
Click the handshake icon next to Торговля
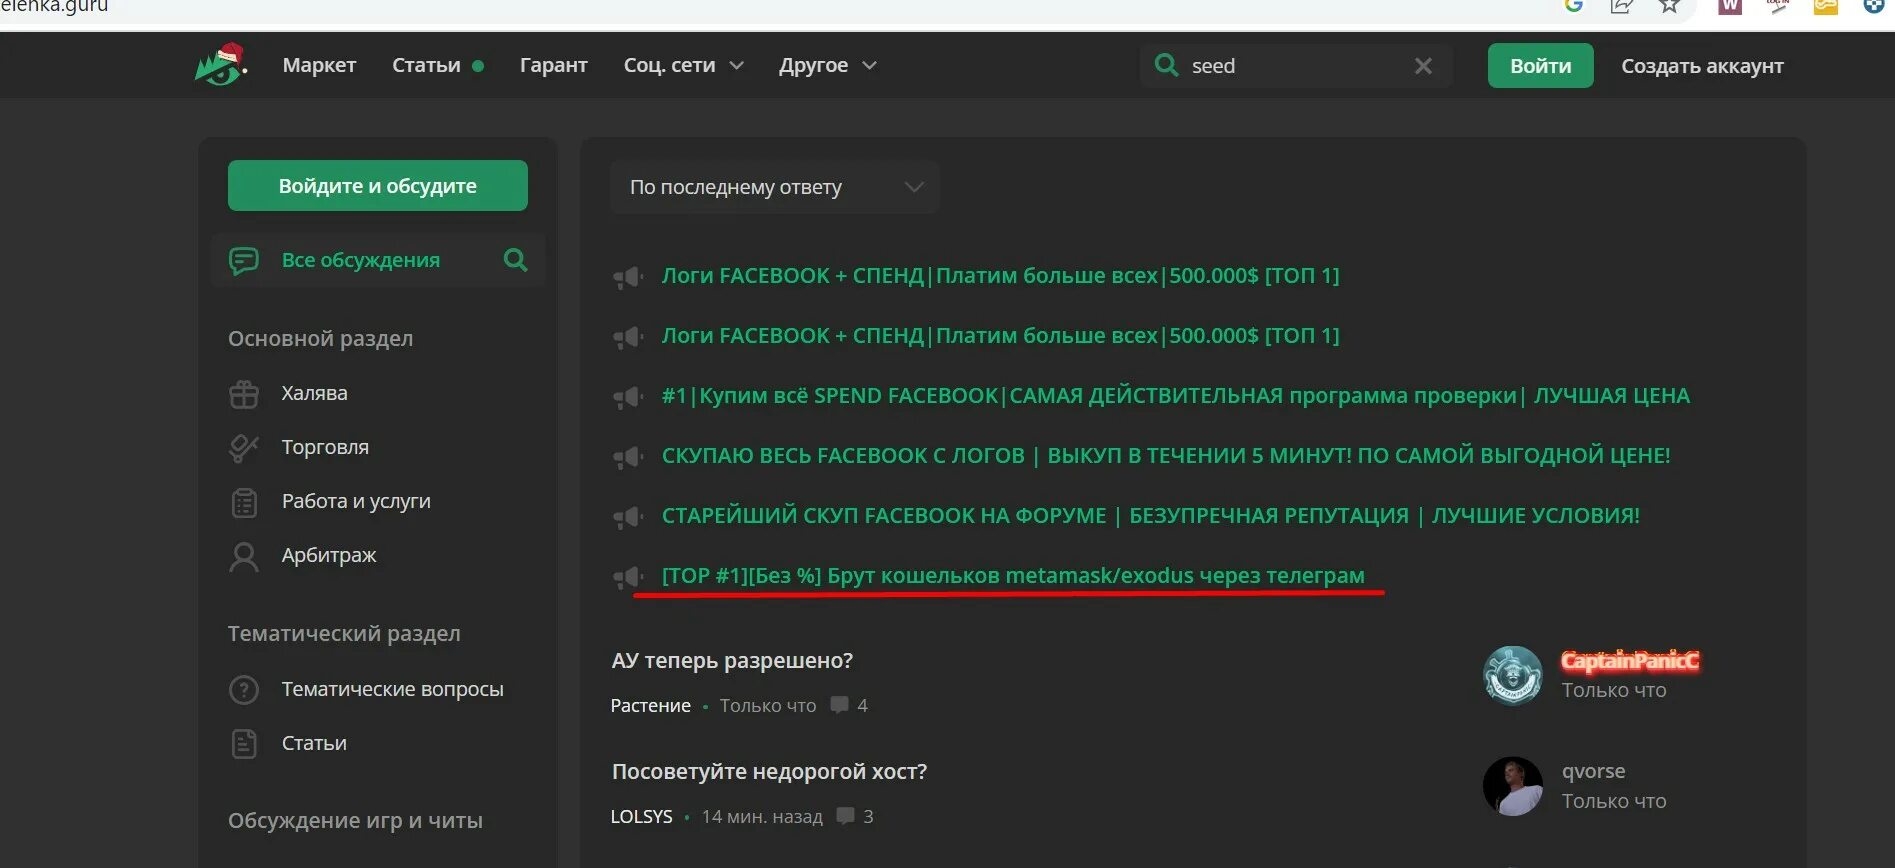pyautogui.click(x=244, y=448)
